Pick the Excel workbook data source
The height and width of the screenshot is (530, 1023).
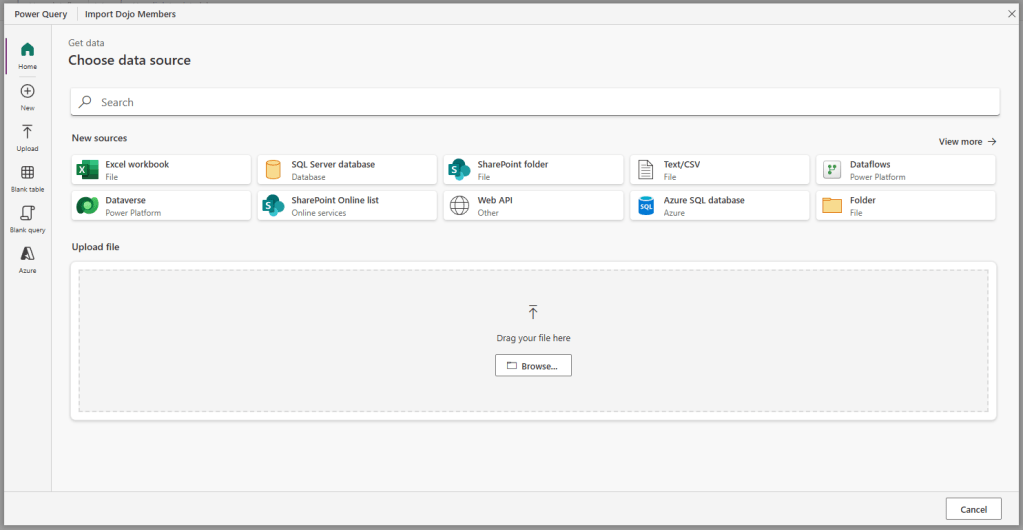161,170
